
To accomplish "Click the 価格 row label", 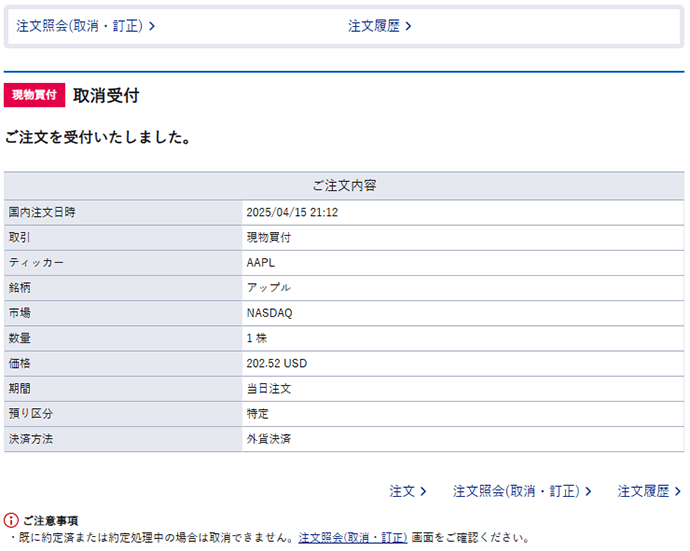I will [19, 363].
